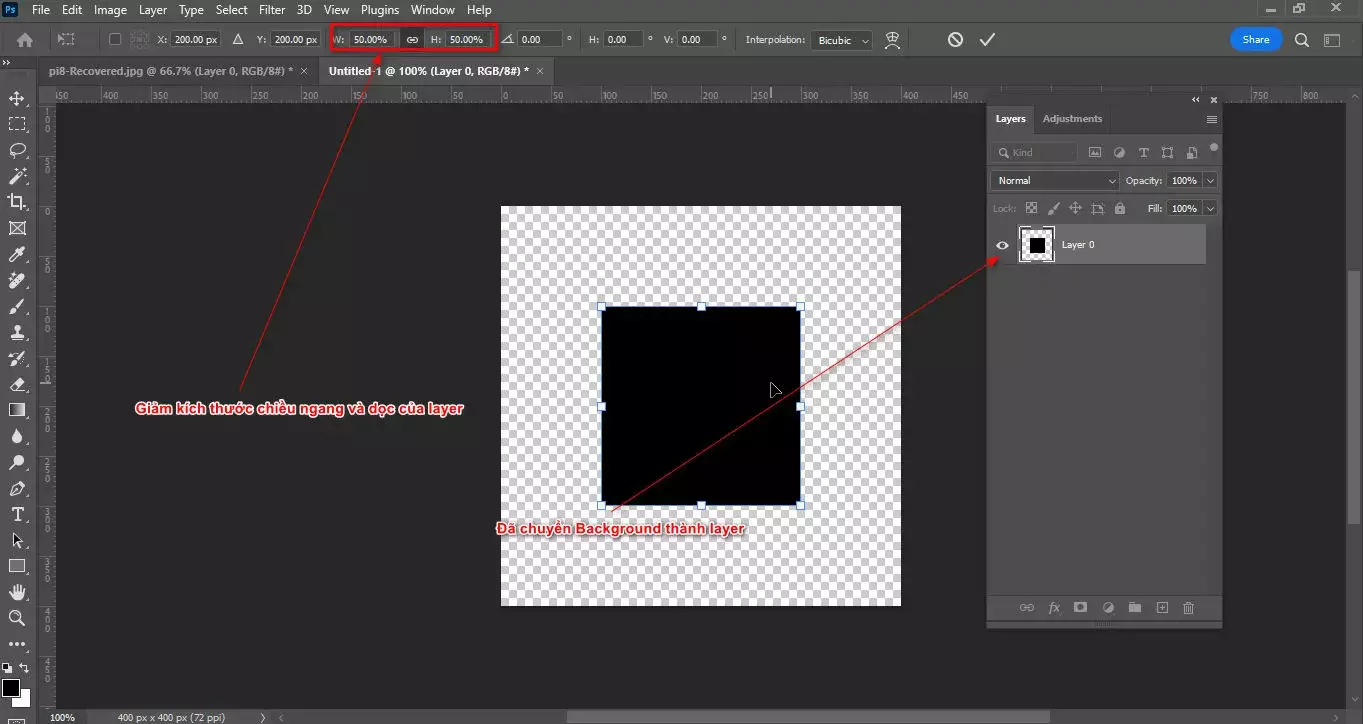Choose the Type tool
The height and width of the screenshot is (724, 1363).
14,514
